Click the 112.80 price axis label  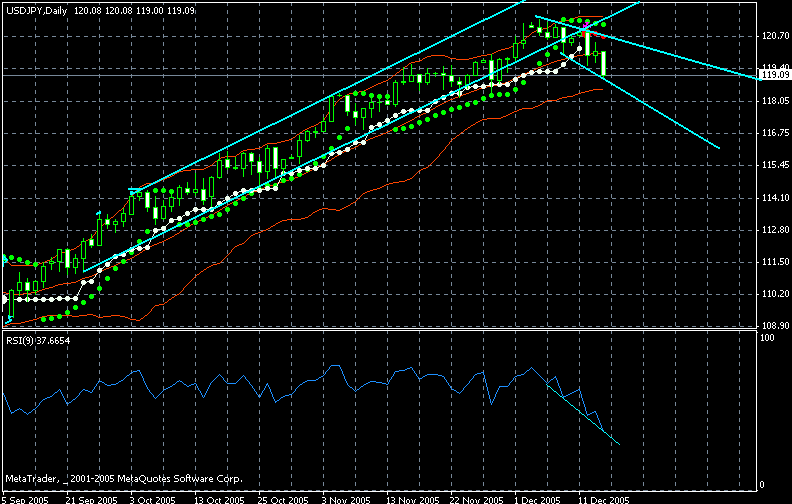point(775,230)
